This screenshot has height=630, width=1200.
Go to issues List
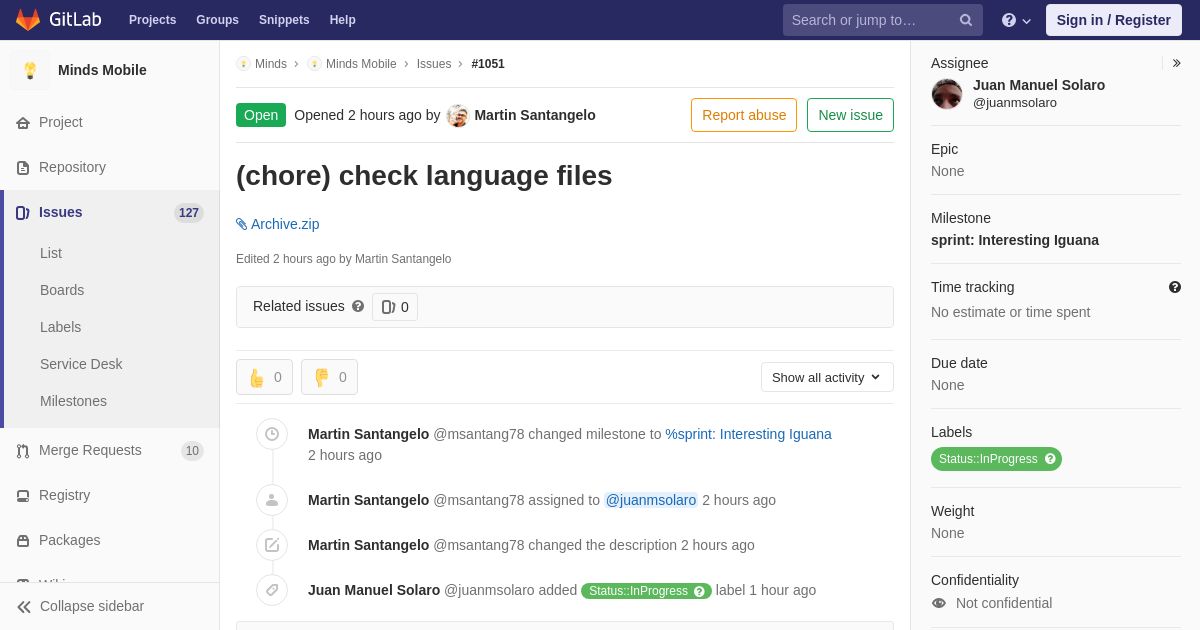[51, 253]
